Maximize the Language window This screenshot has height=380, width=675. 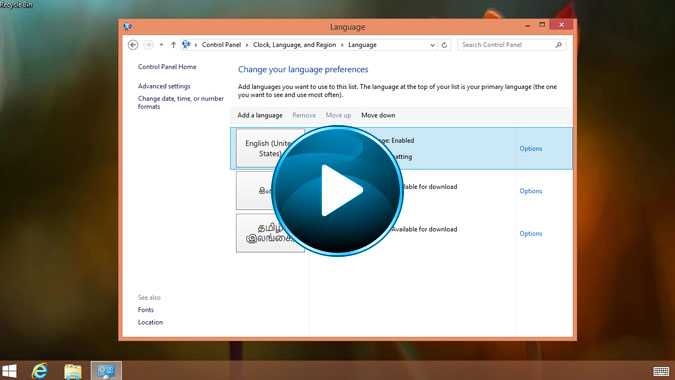(542, 25)
